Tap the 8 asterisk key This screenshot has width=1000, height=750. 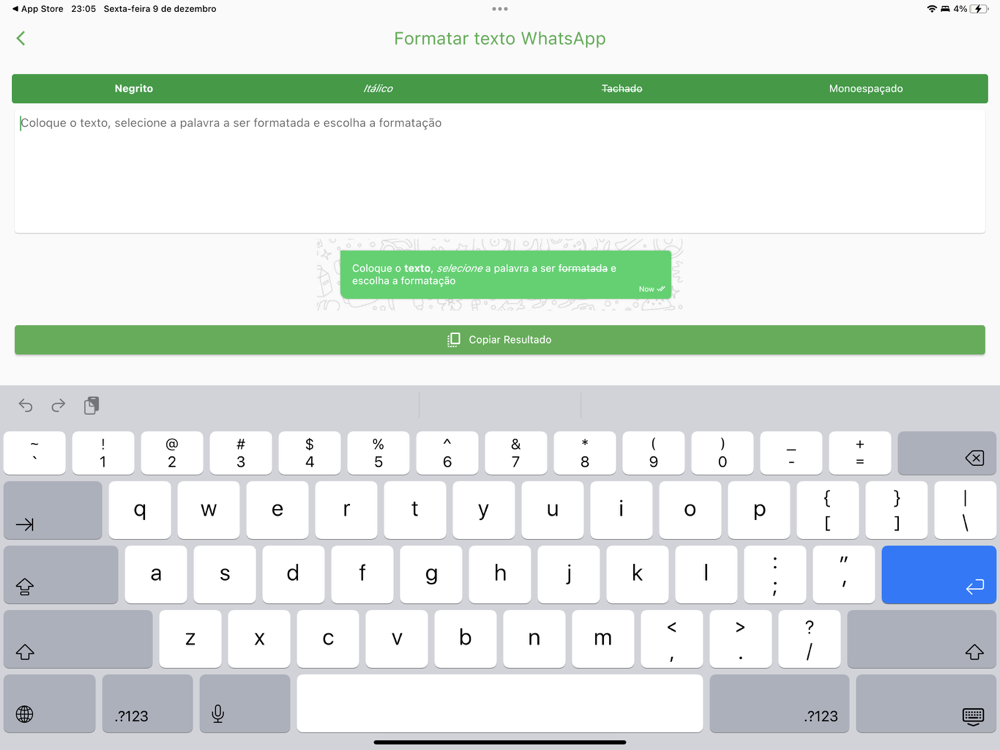585,453
